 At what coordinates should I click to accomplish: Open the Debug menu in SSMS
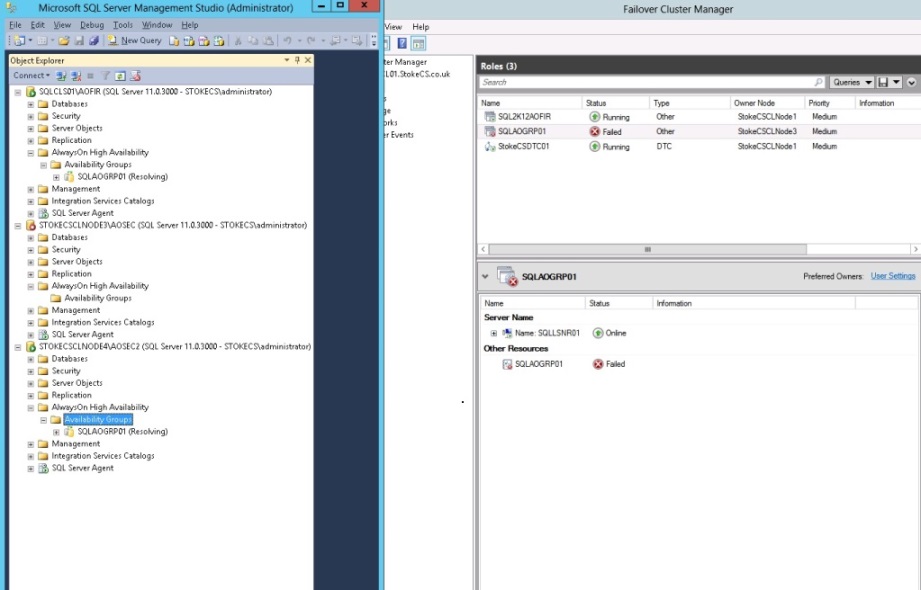coord(92,25)
